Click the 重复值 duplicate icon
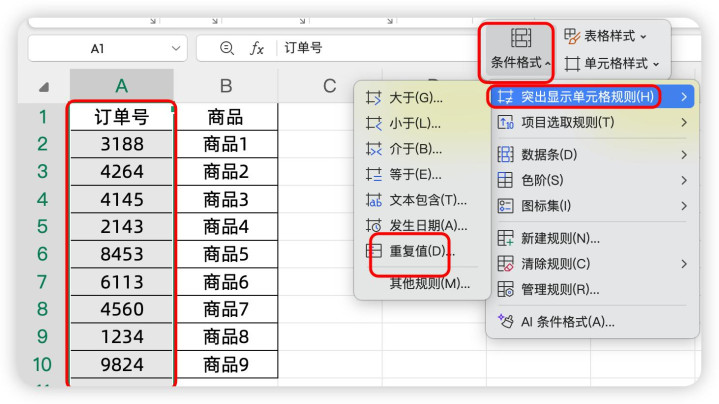 (373, 251)
